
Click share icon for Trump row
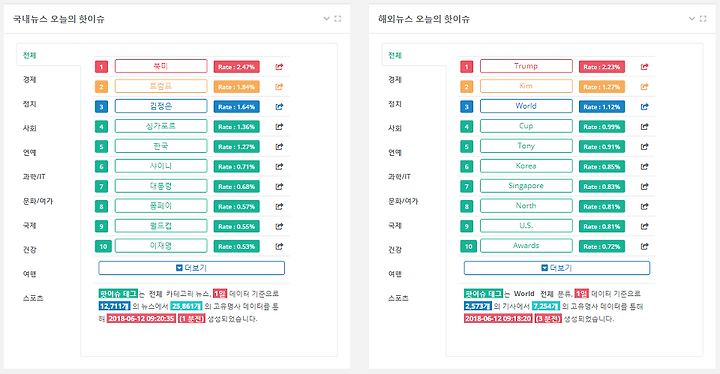644,67
